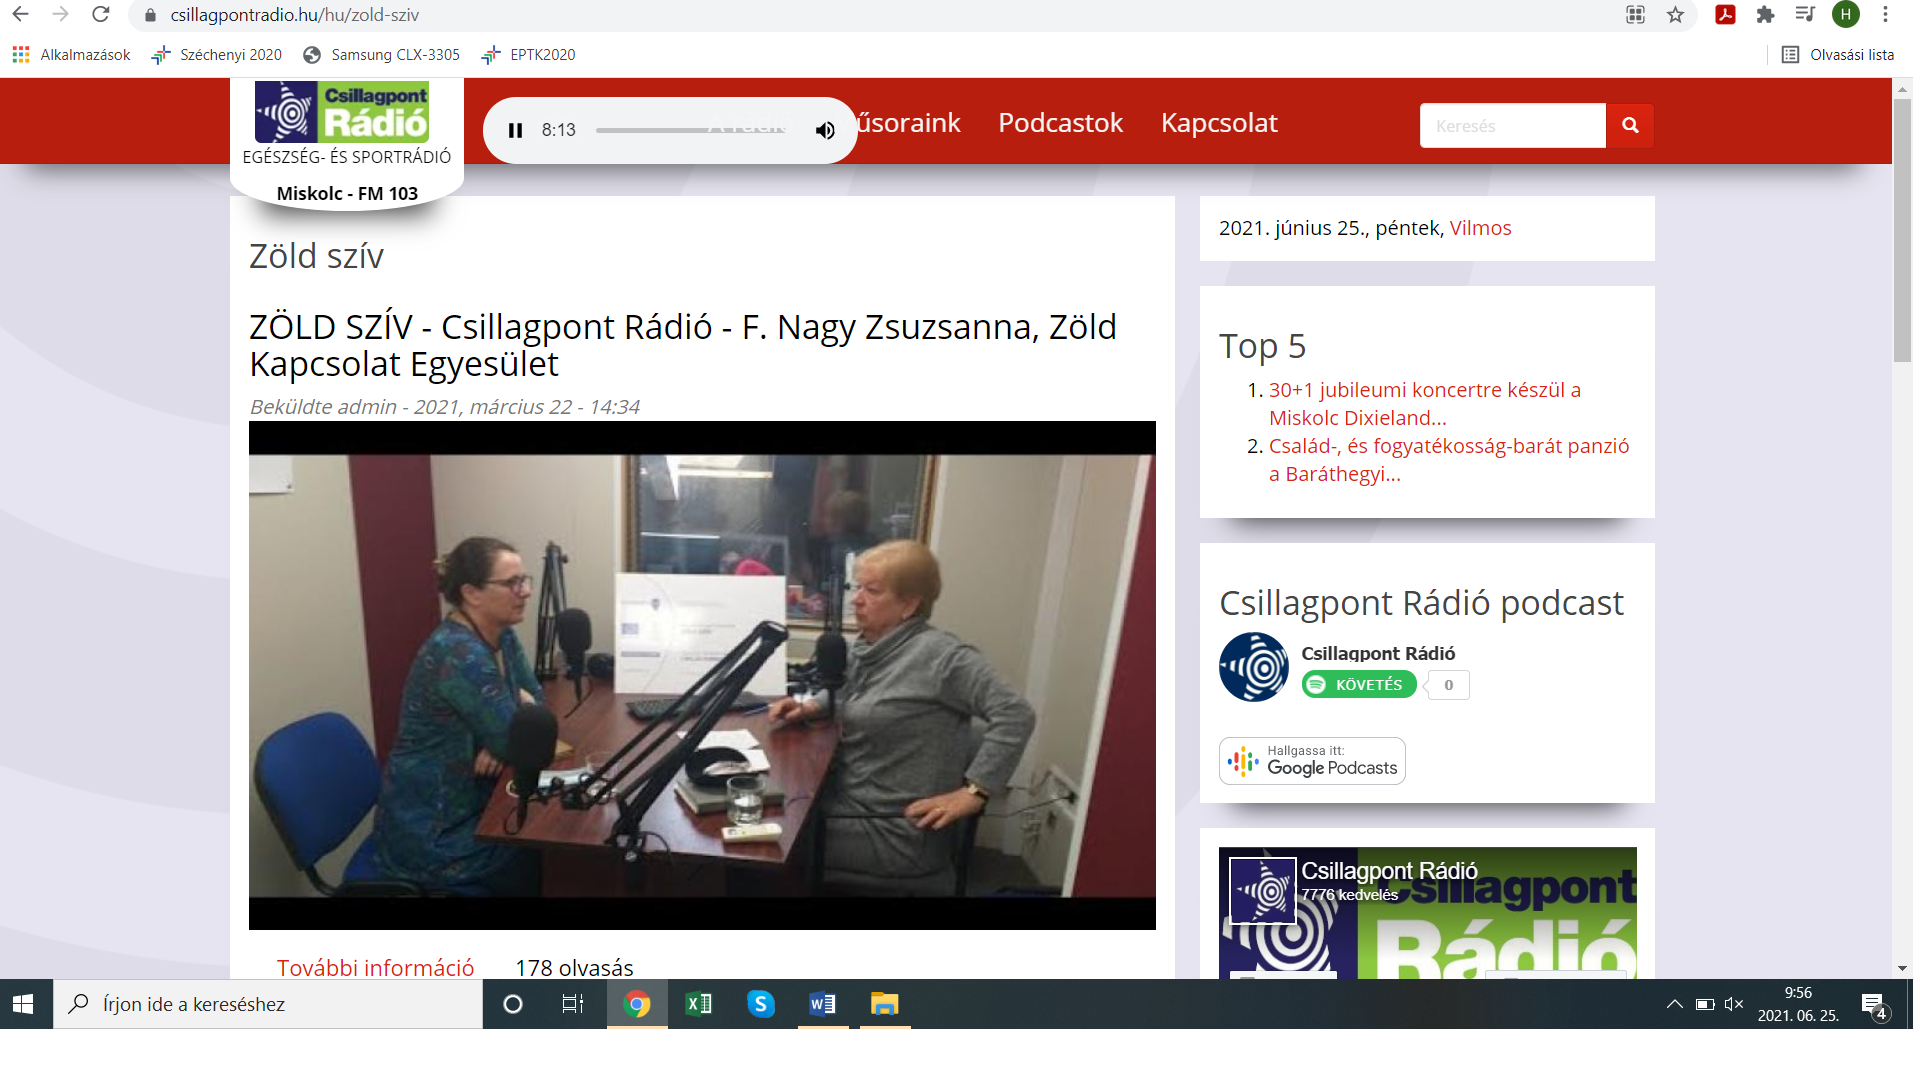
Task: Open the notification center icon
Action: pyautogui.click(x=1874, y=1005)
